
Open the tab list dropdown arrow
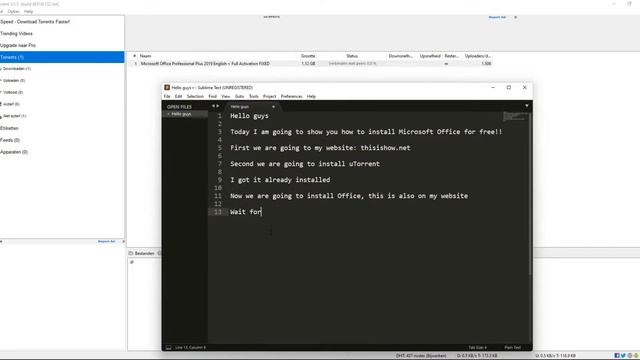(527, 106)
